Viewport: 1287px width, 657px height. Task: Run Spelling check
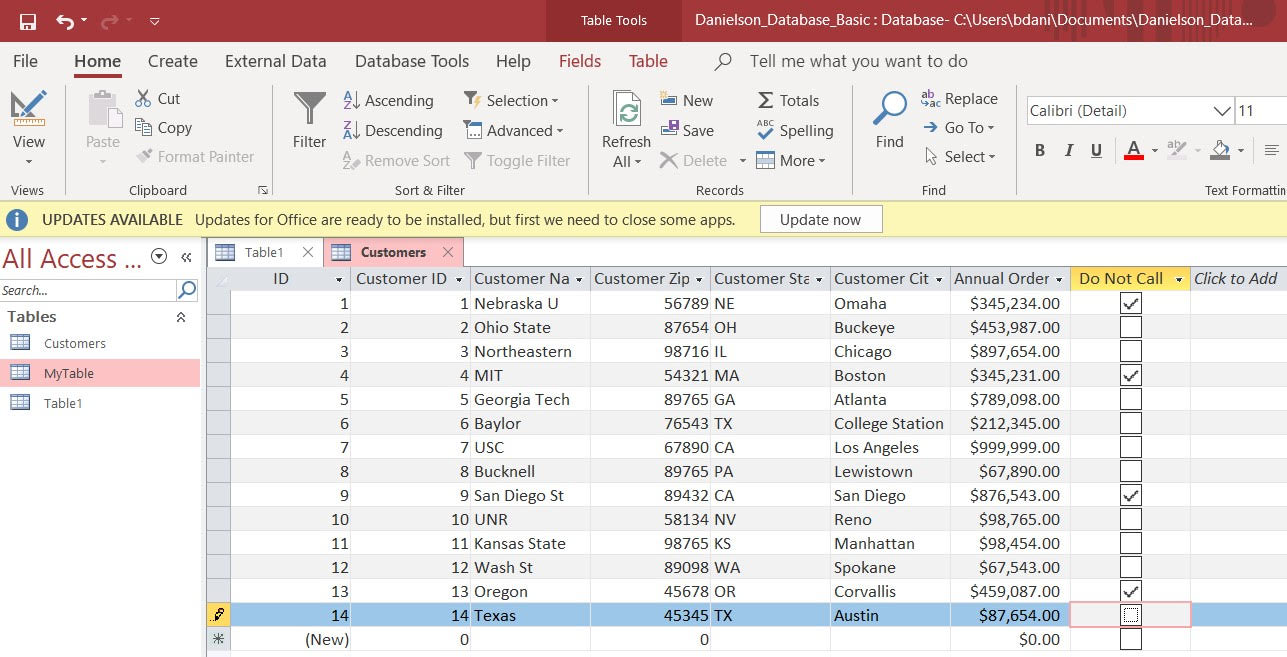point(796,130)
